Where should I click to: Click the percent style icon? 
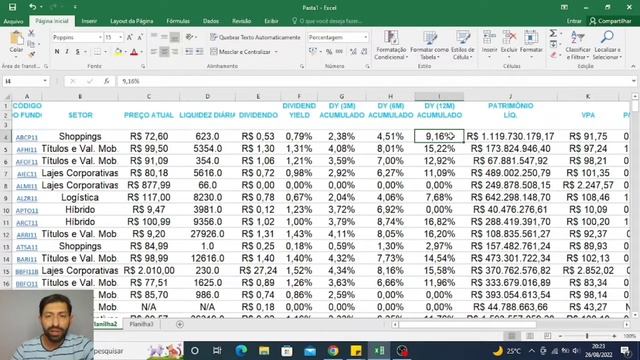[329, 52]
